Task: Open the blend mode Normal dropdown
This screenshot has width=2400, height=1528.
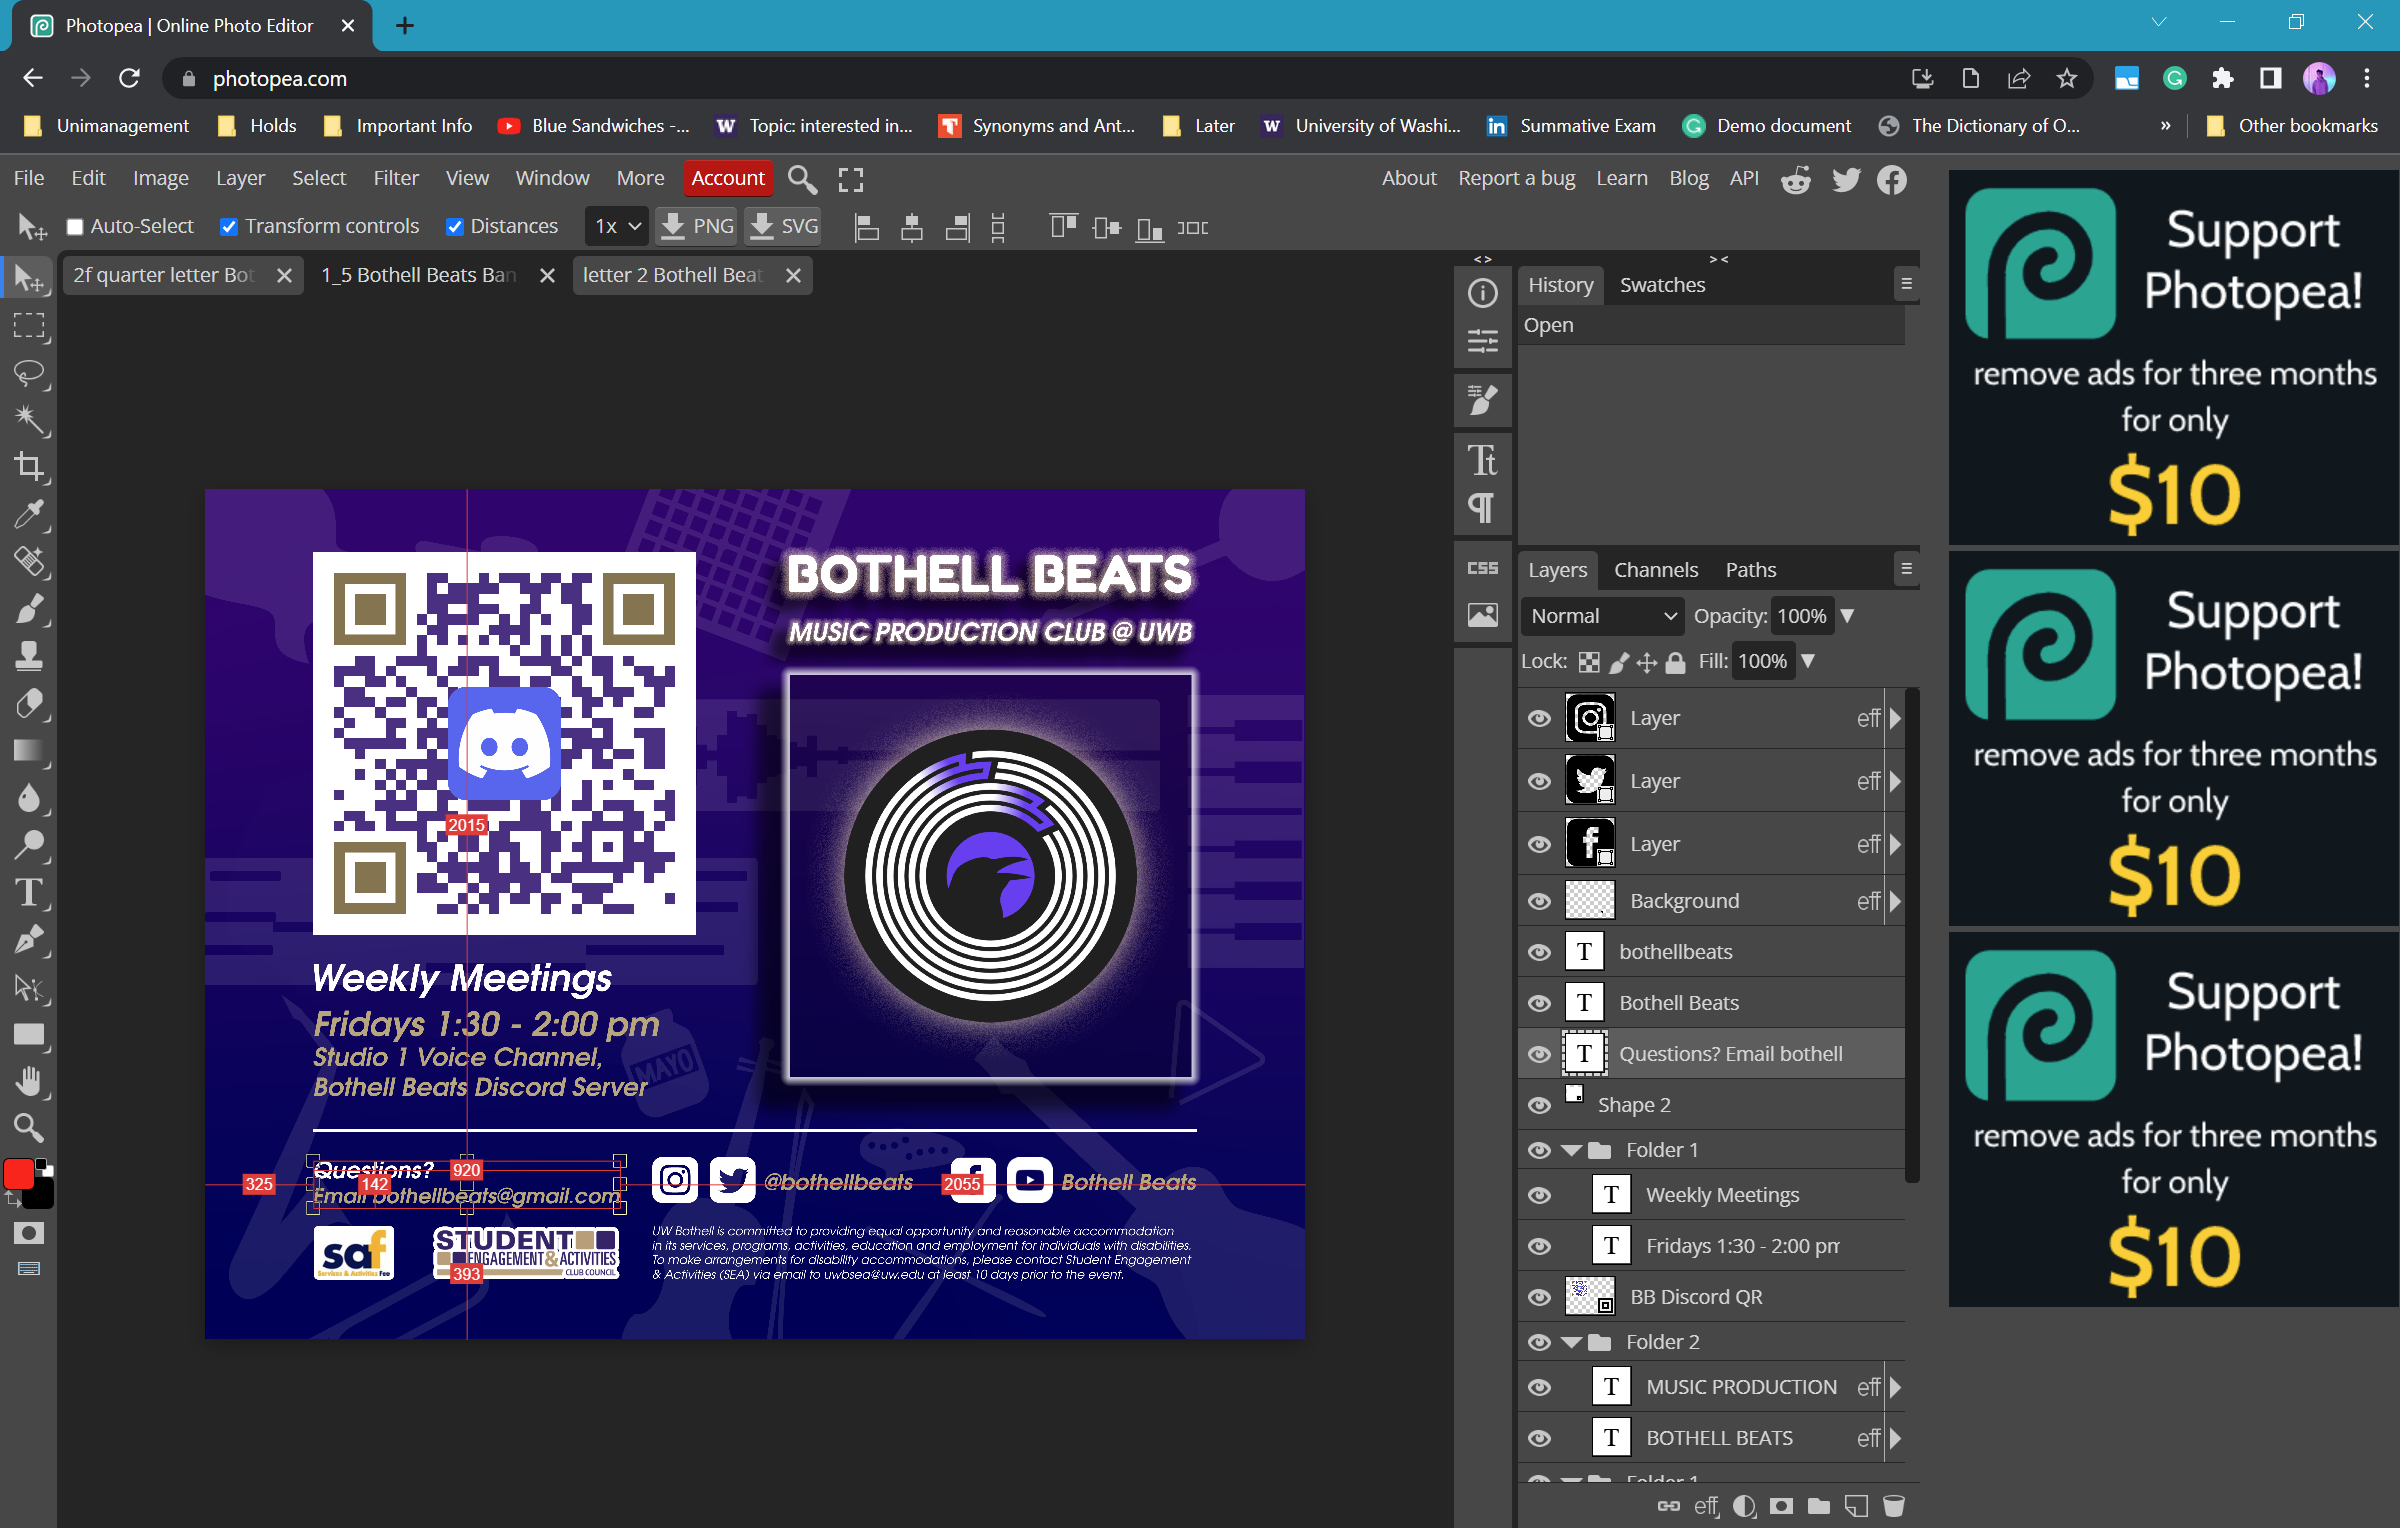Action: [x=1602, y=616]
